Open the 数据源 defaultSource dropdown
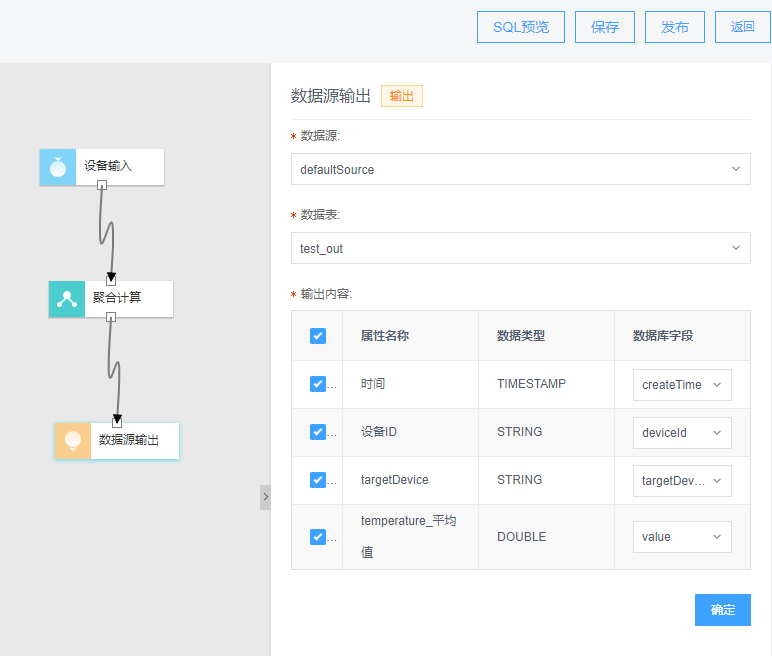Image resolution: width=772 pixels, height=656 pixels. (521, 169)
